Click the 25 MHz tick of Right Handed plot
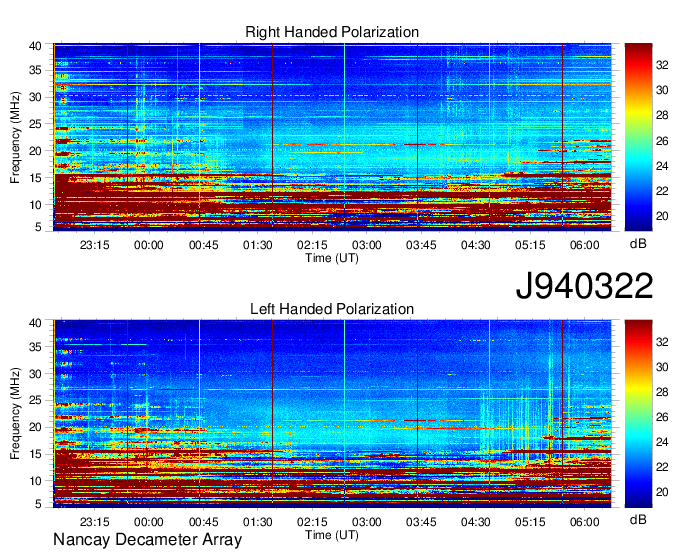The image size is (680, 552). [x=35, y=124]
